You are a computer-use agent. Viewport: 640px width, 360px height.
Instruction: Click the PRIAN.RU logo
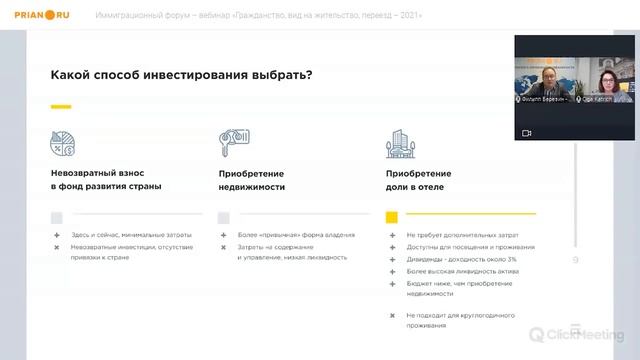(42, 15)
